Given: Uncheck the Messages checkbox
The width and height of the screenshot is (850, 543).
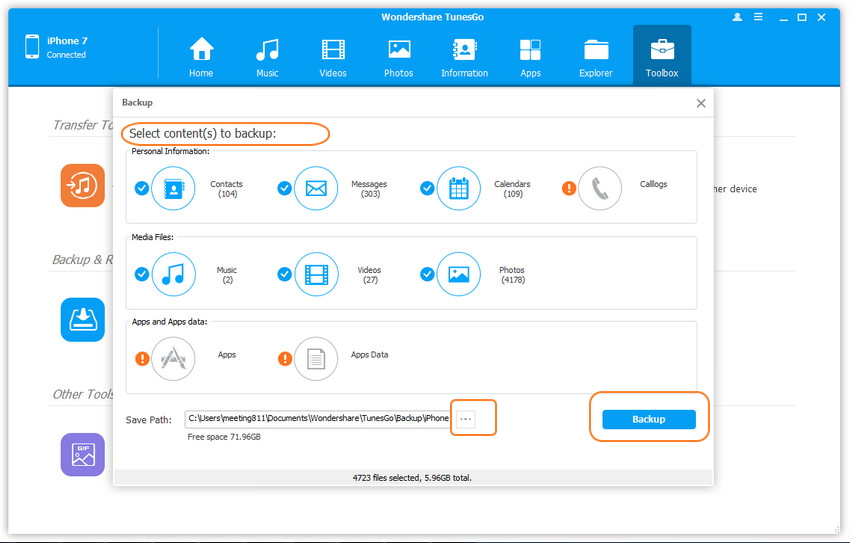Looking at the screenshot, I should (x=284, y=188).
